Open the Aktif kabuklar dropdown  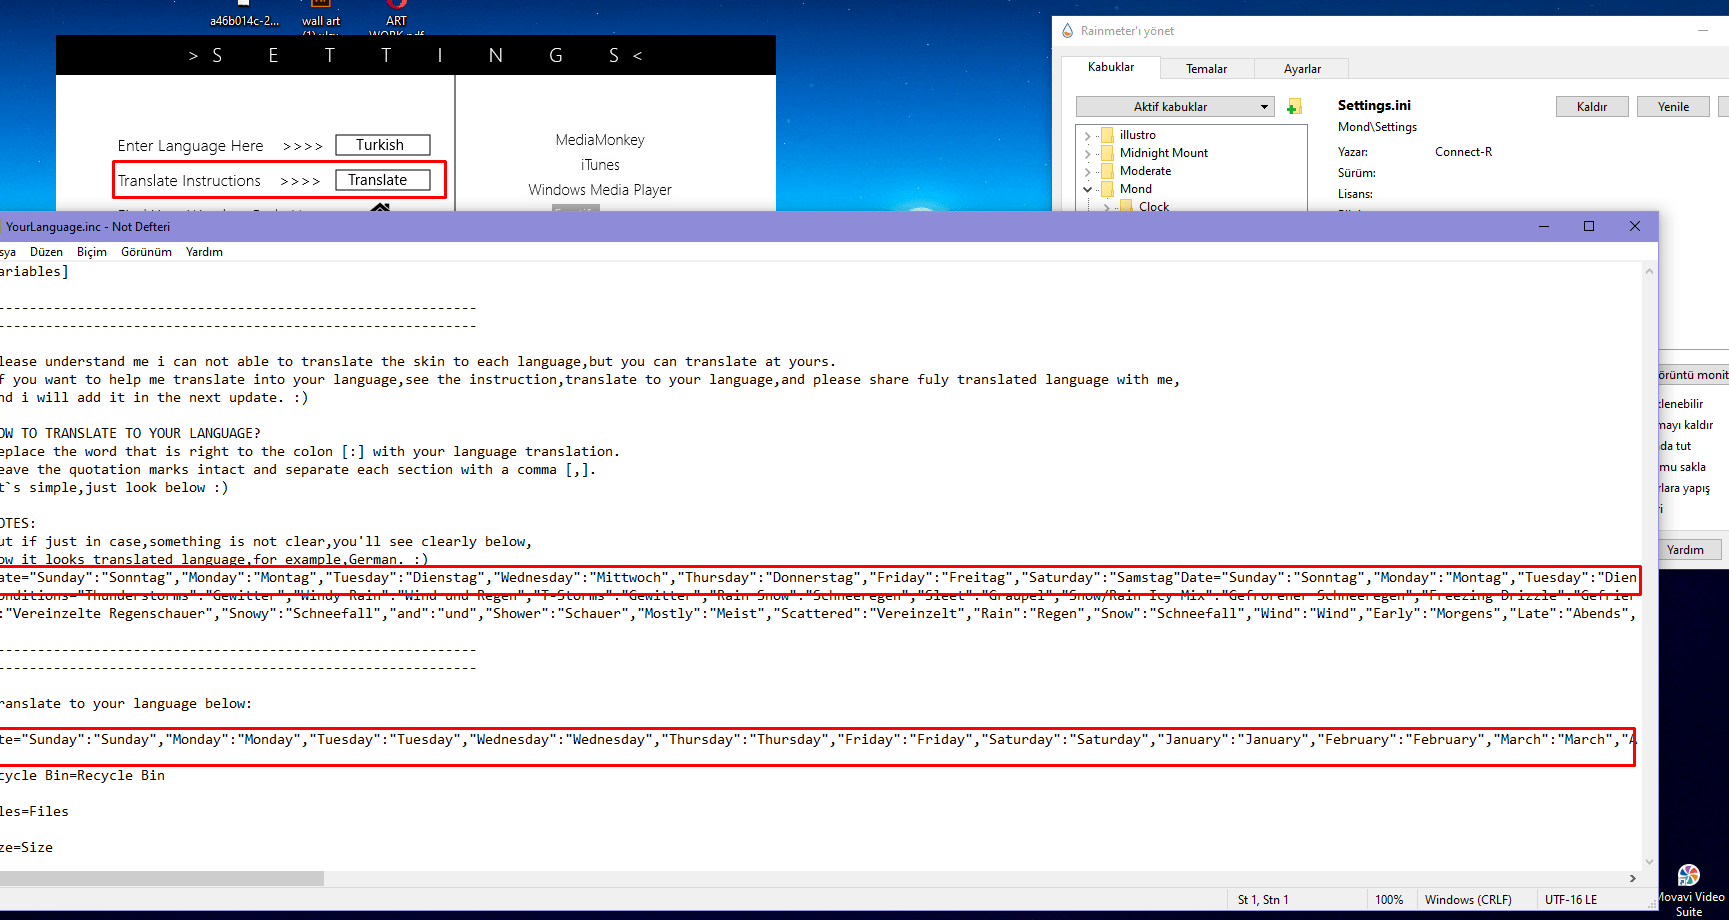point(1175,107)
